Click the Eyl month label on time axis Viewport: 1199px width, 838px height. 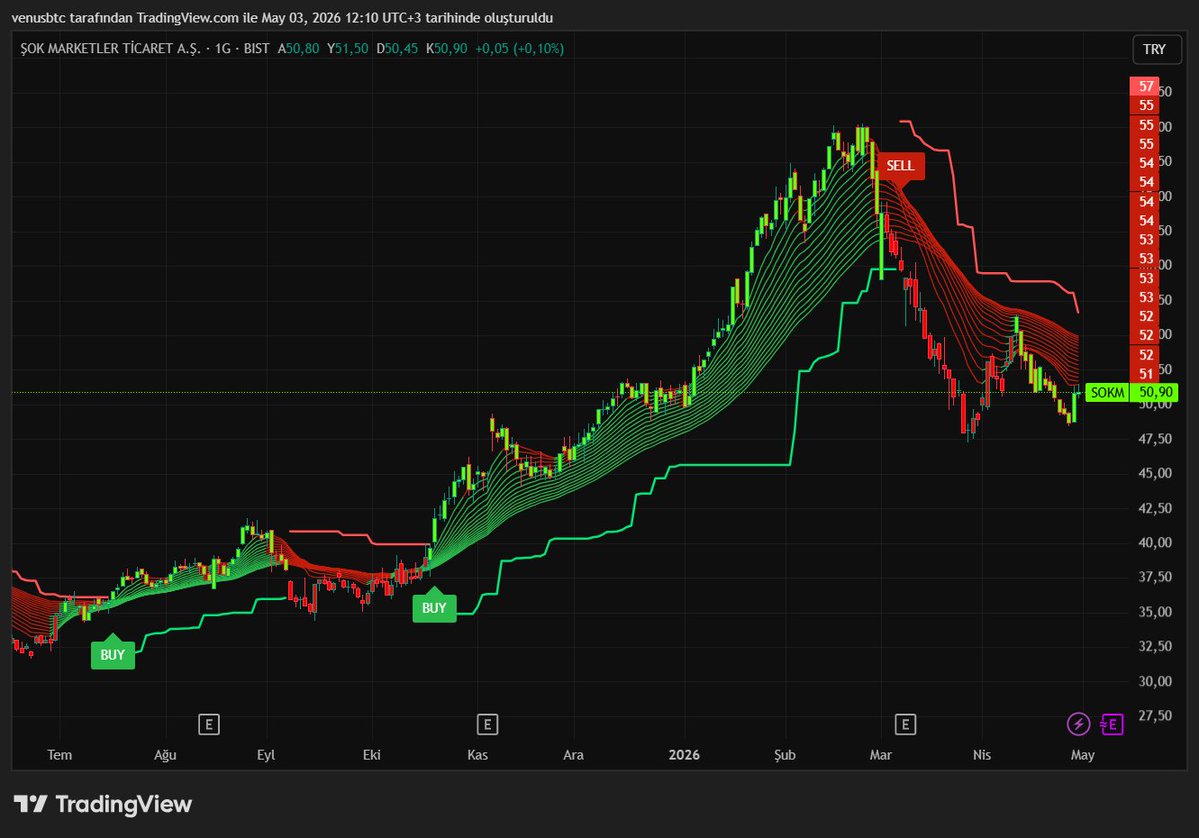point(265,755)
